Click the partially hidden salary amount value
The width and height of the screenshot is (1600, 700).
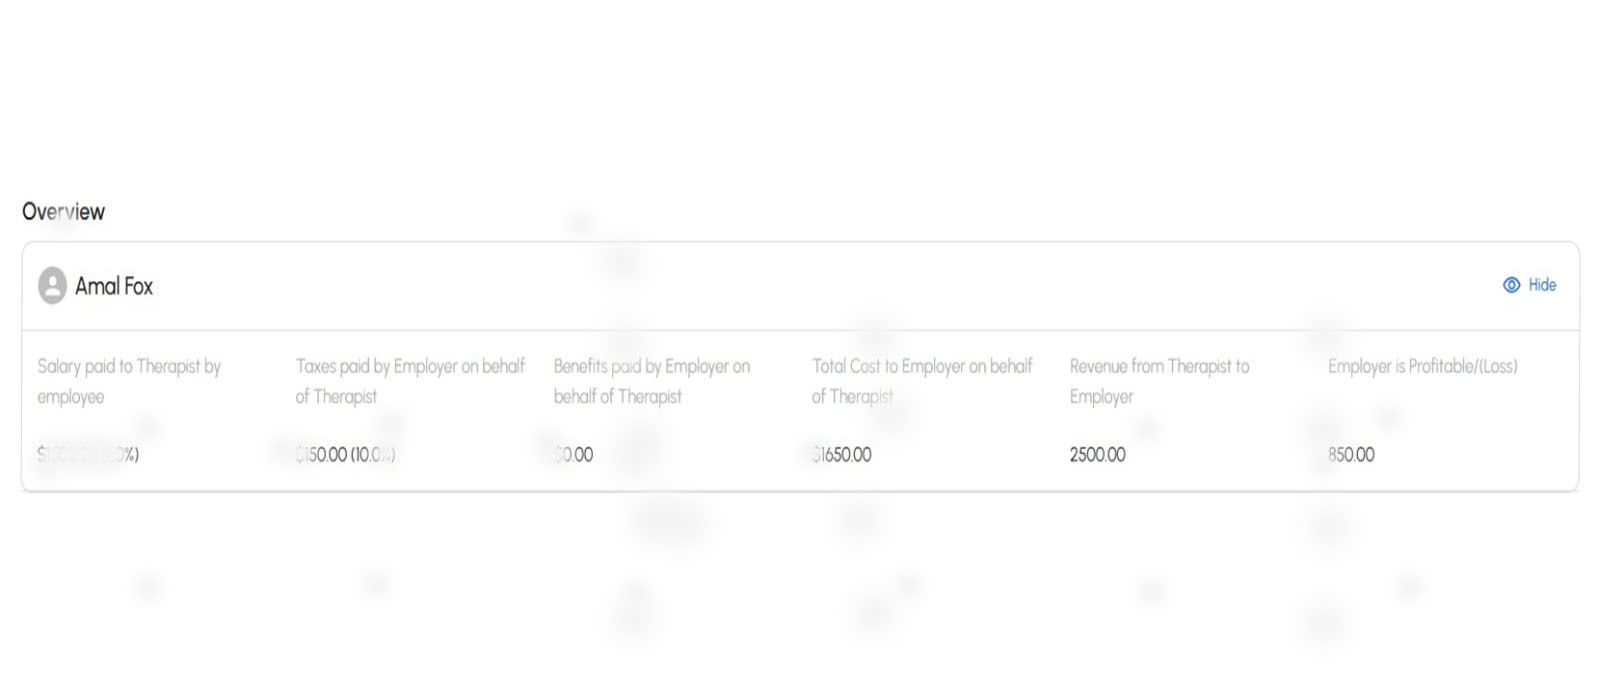click(88, 455)
